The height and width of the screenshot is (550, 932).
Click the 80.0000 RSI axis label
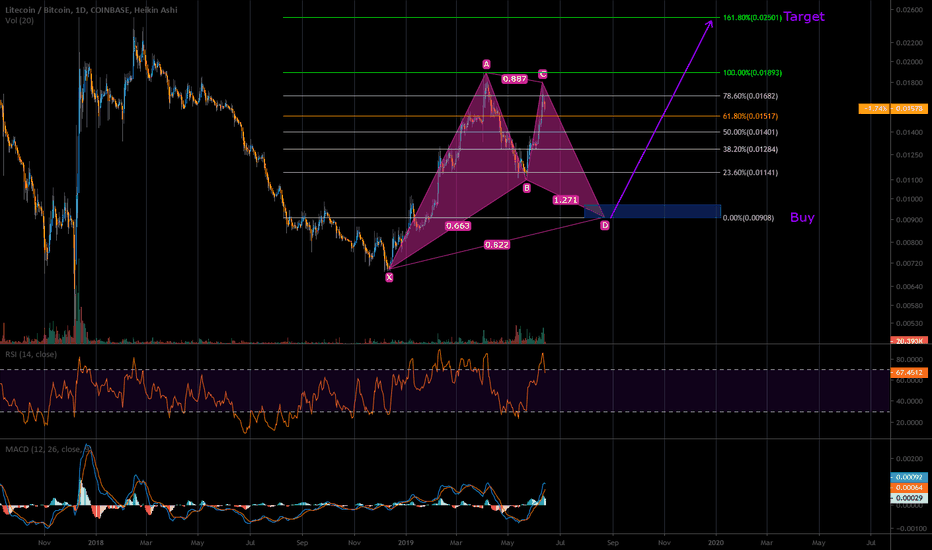pyautogui.click(x=909, y=360)
